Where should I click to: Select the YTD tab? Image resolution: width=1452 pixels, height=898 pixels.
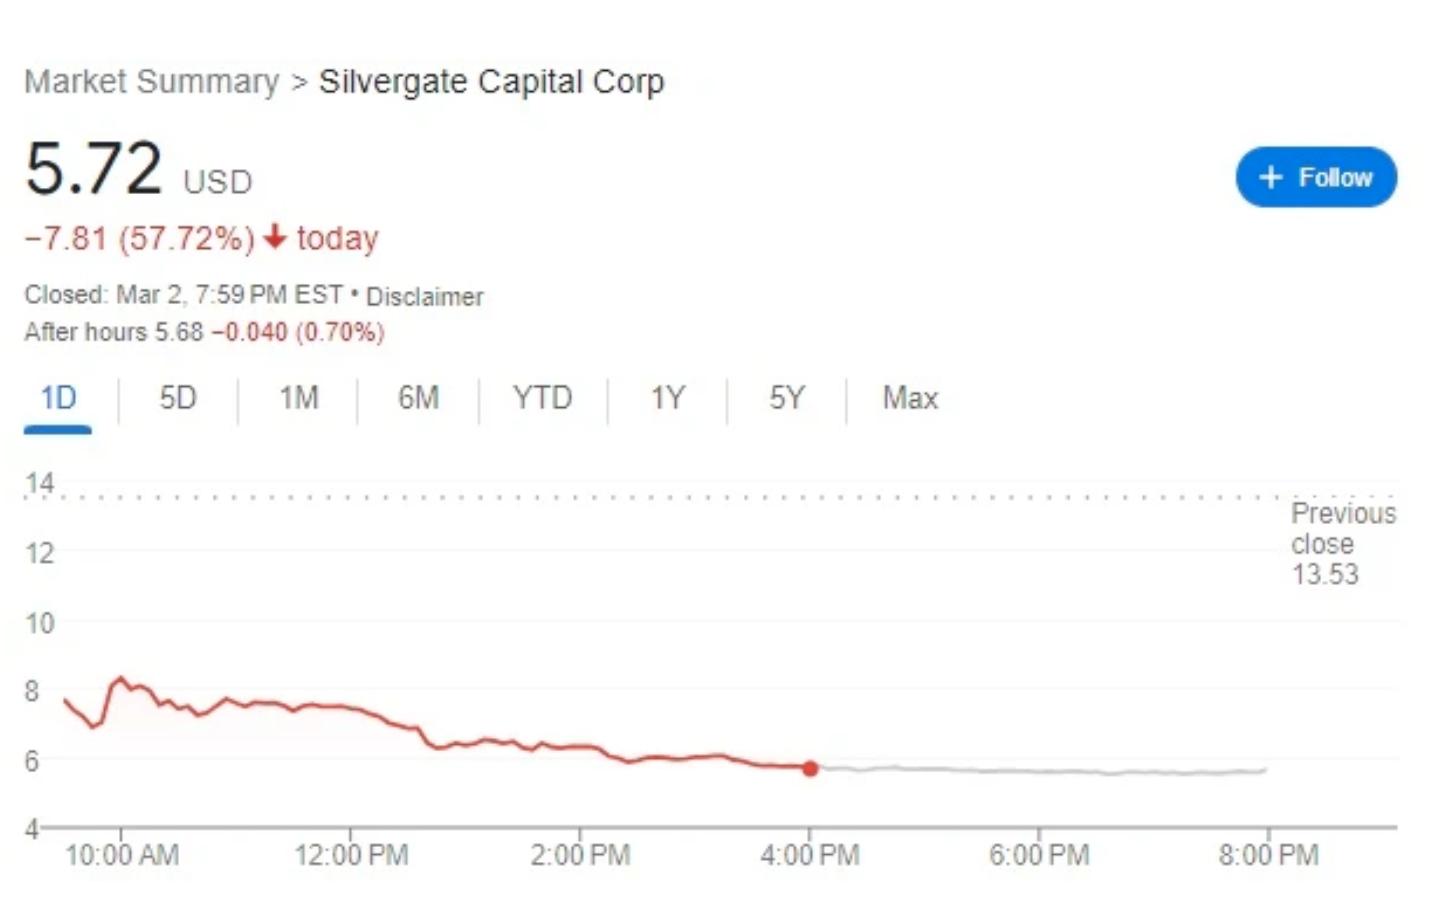coord(542,398)
